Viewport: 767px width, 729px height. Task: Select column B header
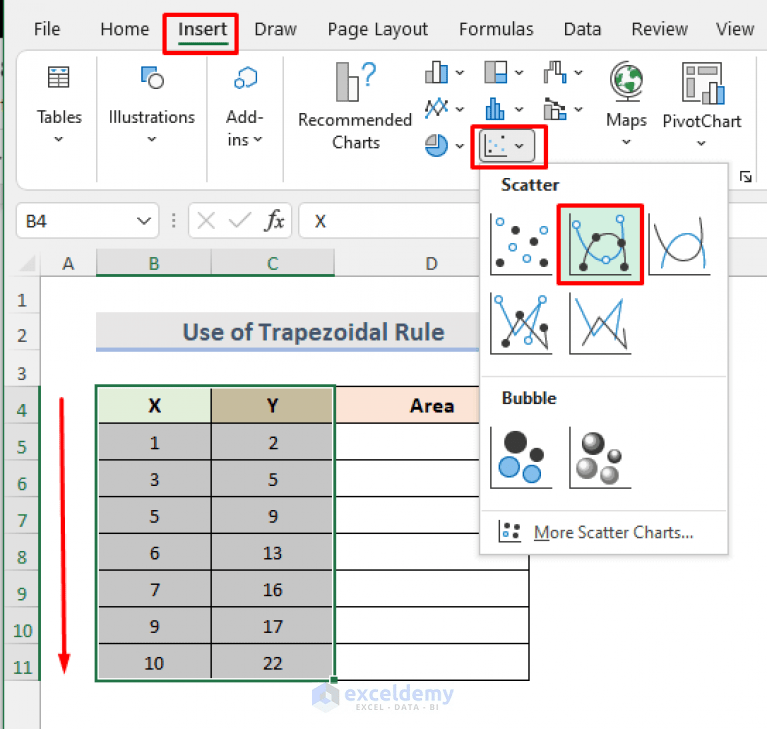[154, 264]
